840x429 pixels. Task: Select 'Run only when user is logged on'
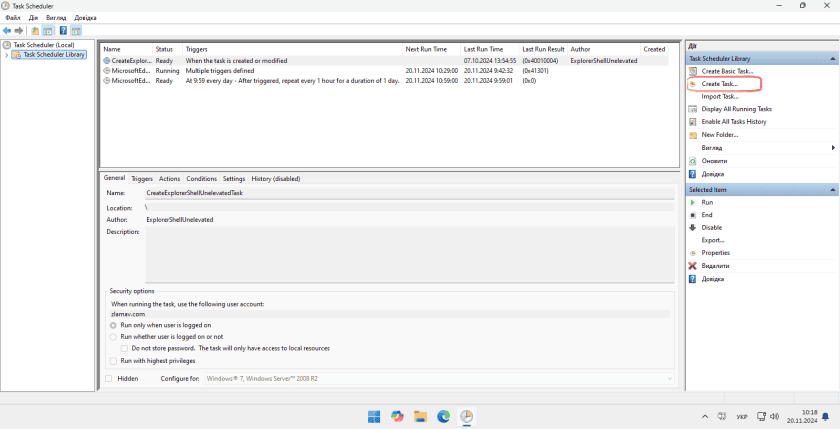[x=113, y=325]
